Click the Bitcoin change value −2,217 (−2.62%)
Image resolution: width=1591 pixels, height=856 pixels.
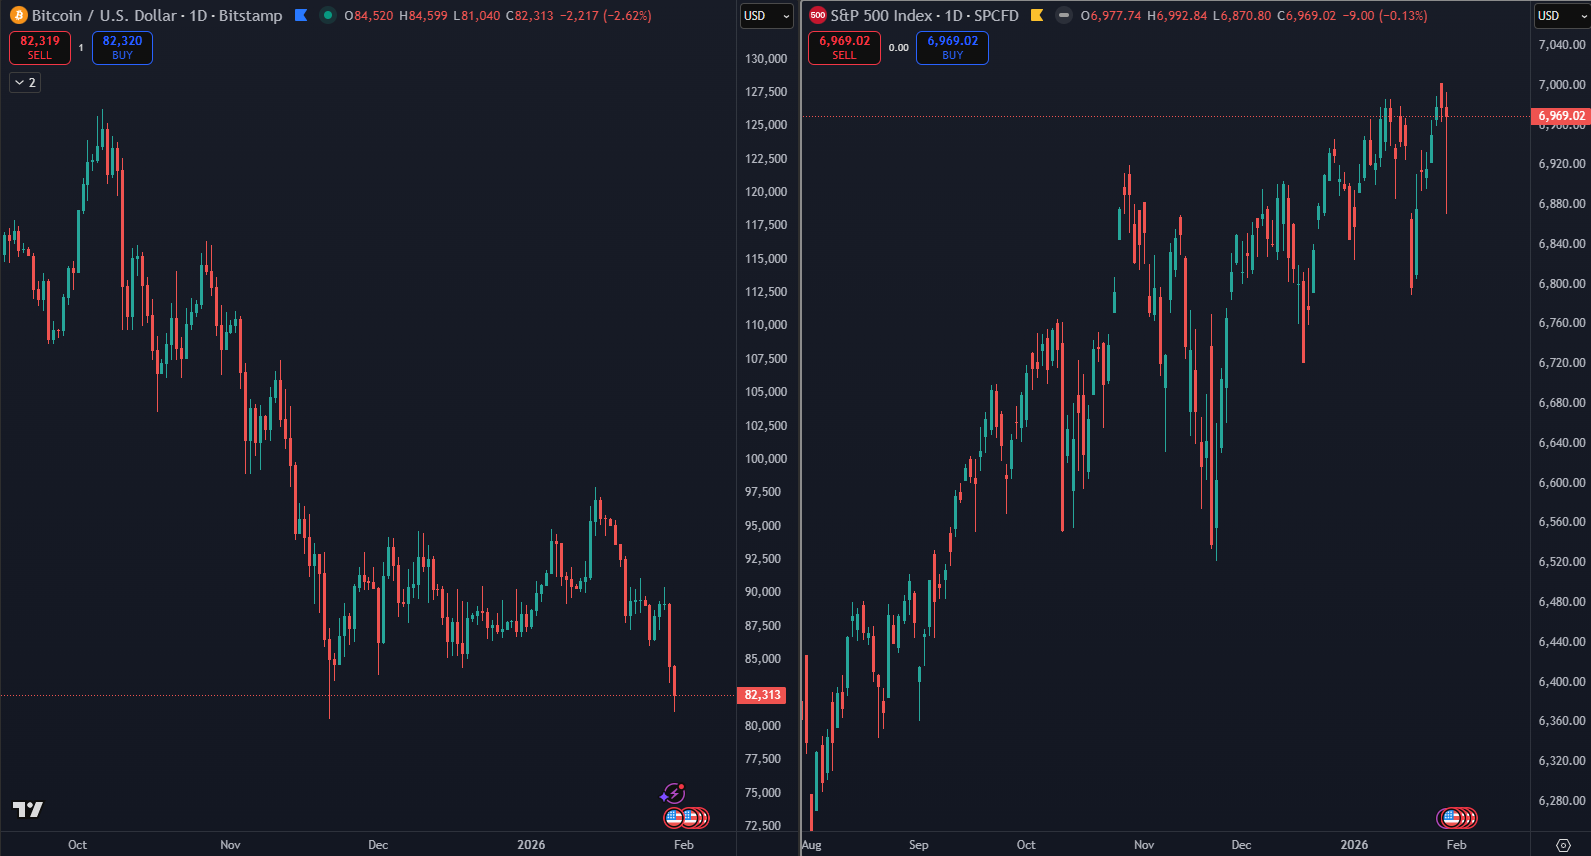(605, 16)
